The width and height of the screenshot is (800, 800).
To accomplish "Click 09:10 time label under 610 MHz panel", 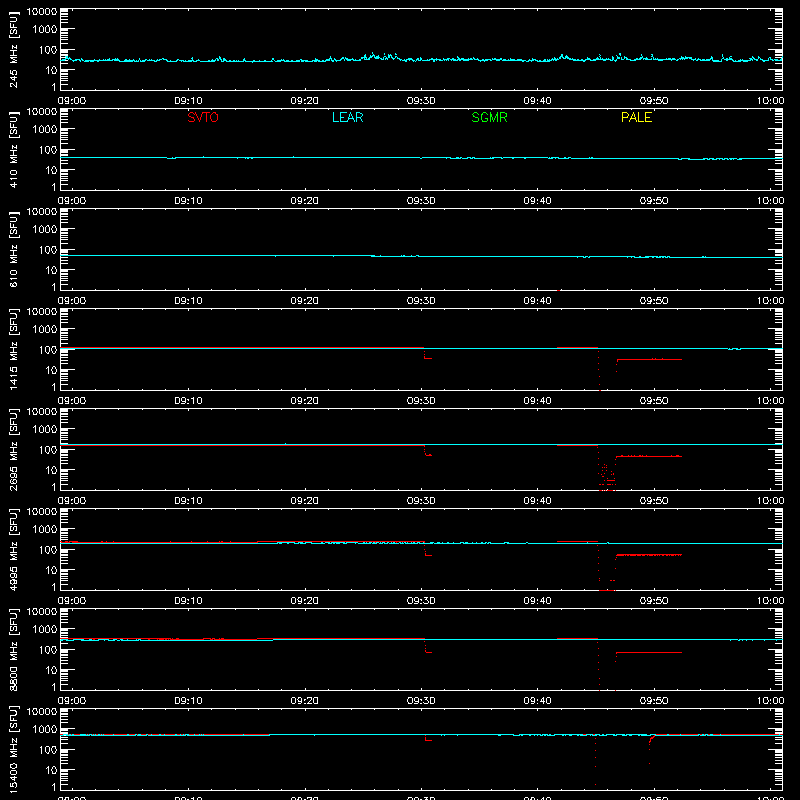I will pos(188,301).
